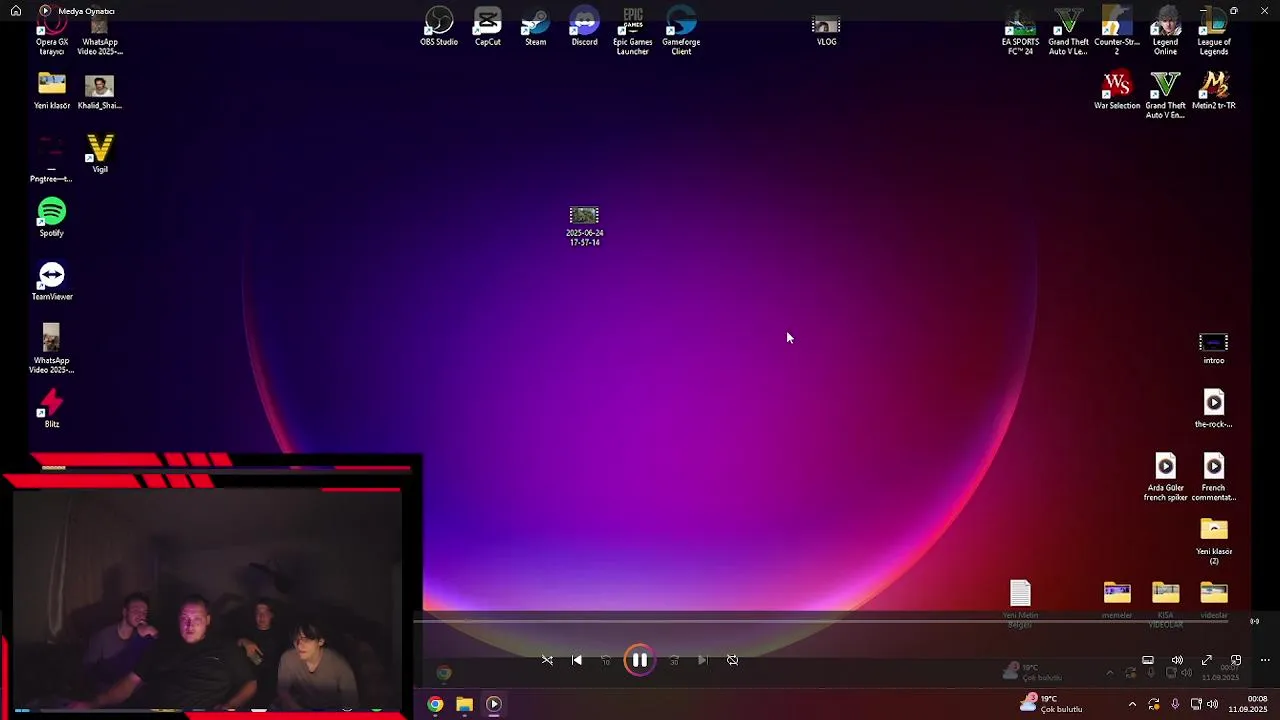The image size is (1280, 720).
Task: Skip to the next track
Action: point(702,660)
